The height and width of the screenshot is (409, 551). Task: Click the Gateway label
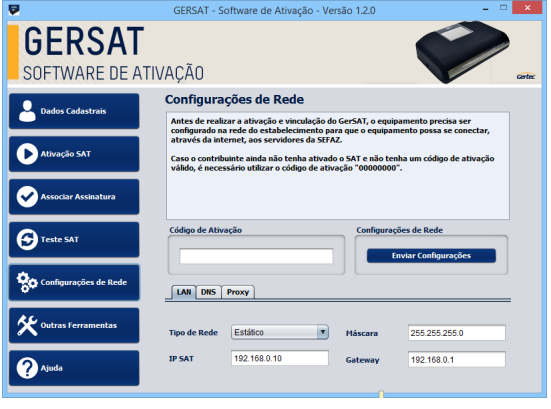tap(363, 360)
